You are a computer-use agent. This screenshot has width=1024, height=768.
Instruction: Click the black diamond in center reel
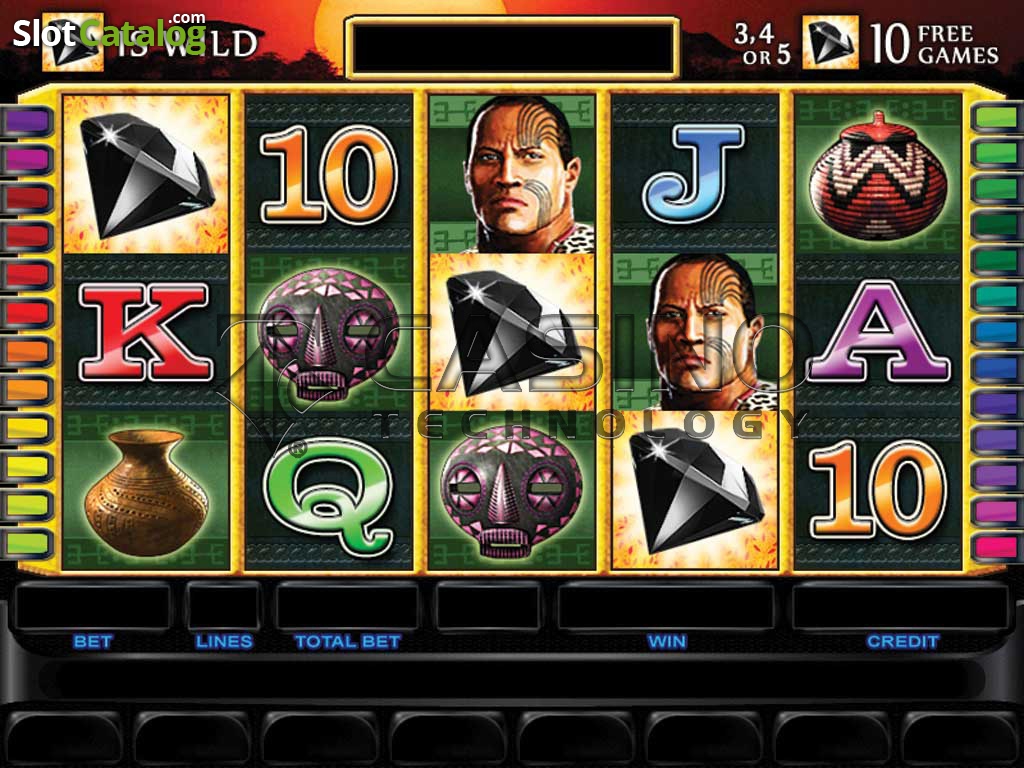tap(512, 333)
